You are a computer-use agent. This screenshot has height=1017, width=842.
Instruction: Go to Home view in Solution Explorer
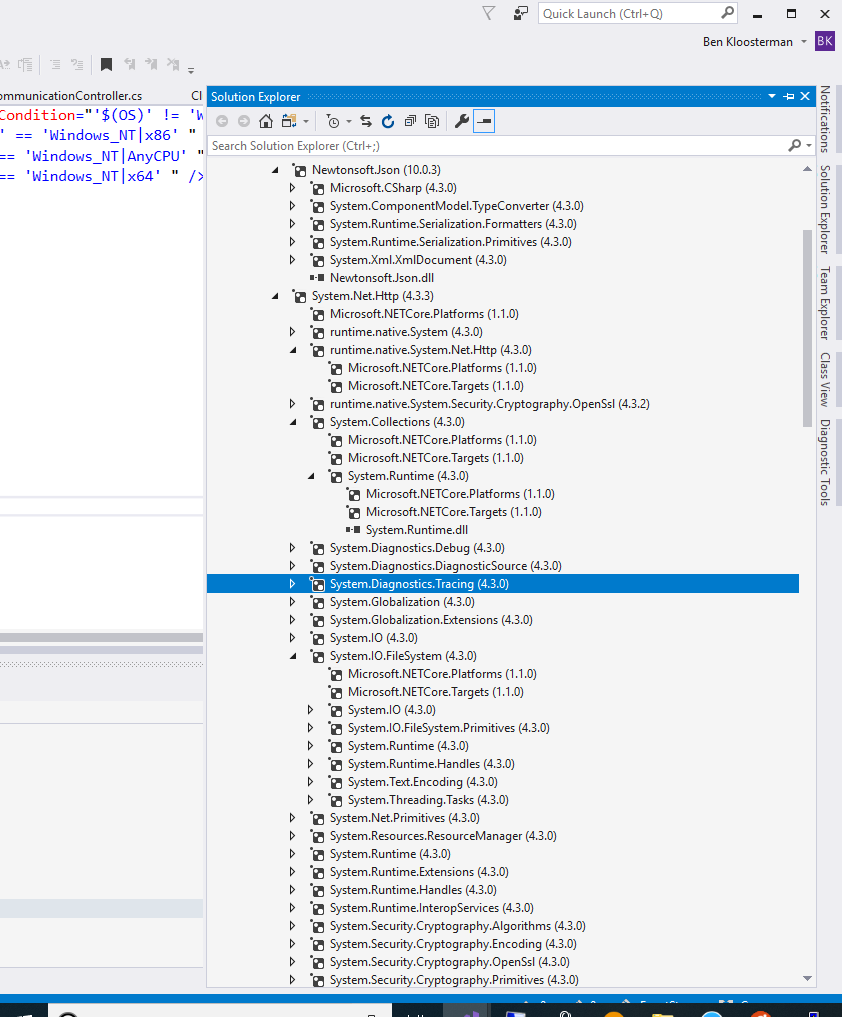(266, 121)
